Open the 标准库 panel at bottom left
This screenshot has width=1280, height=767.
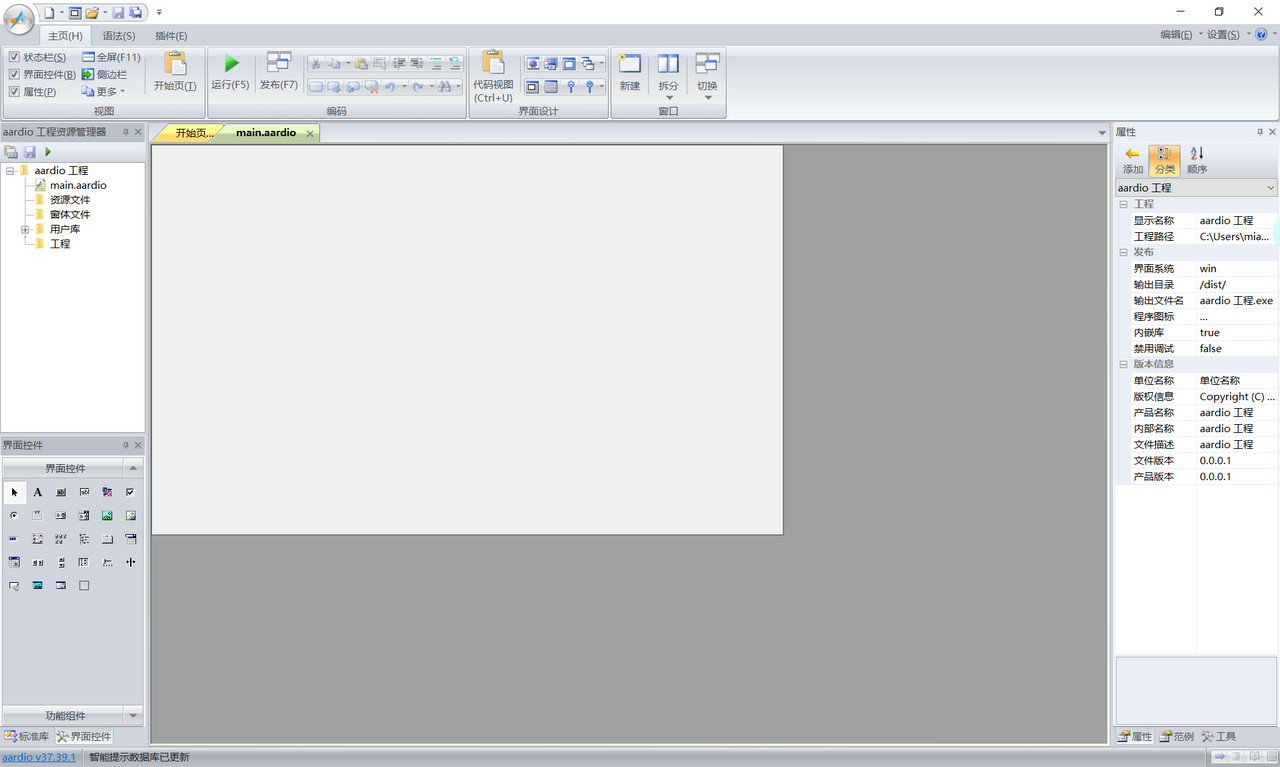(27, 736)
